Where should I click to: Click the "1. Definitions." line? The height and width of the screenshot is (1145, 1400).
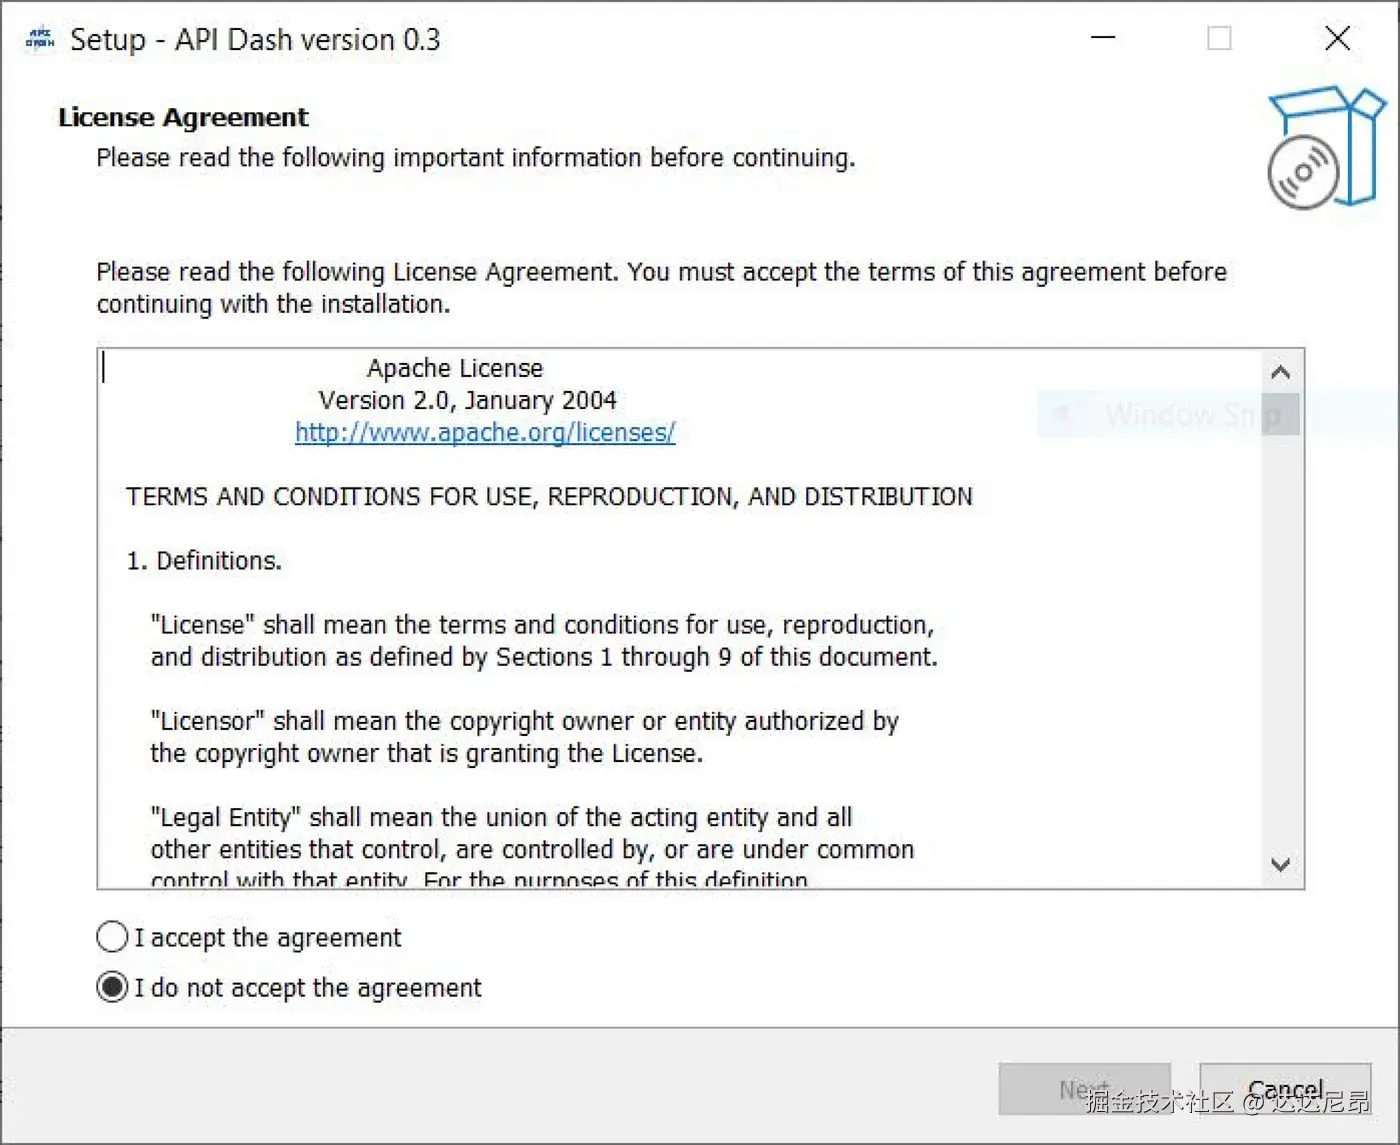204,561
